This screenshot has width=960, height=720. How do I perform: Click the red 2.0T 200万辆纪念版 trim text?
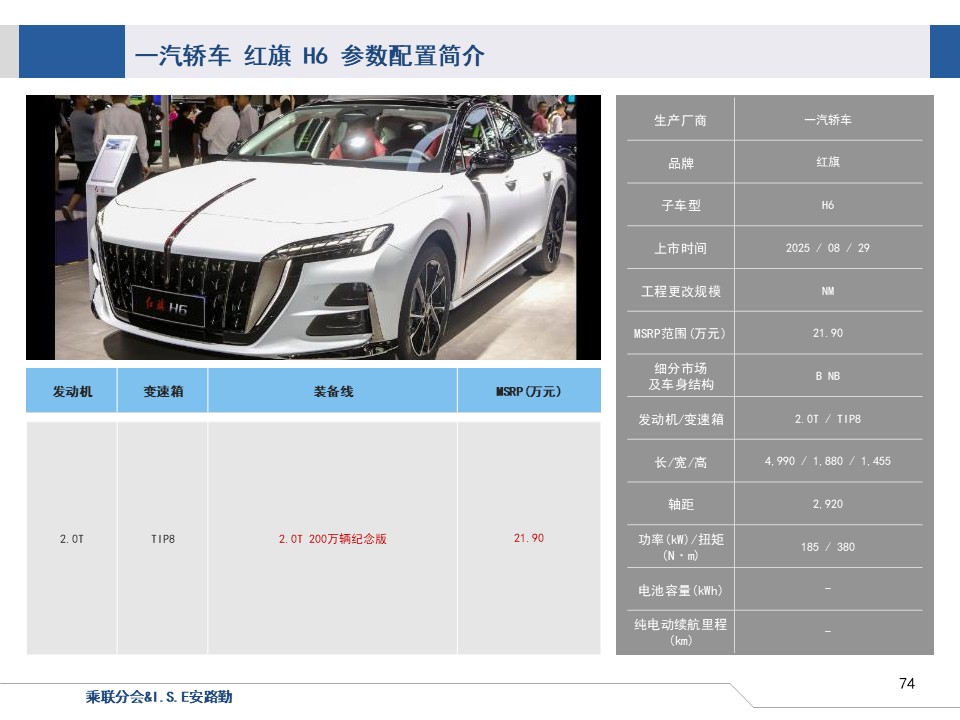(x=333, y=539)
